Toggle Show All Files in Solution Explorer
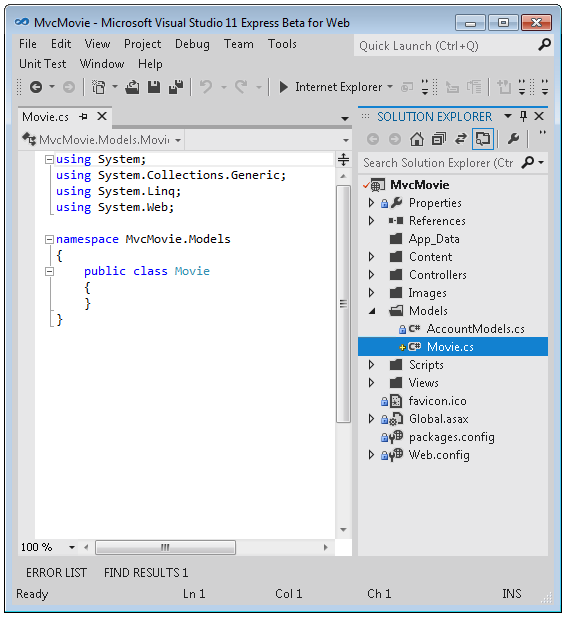The image size is (562, 619). [x=483, y=139]
